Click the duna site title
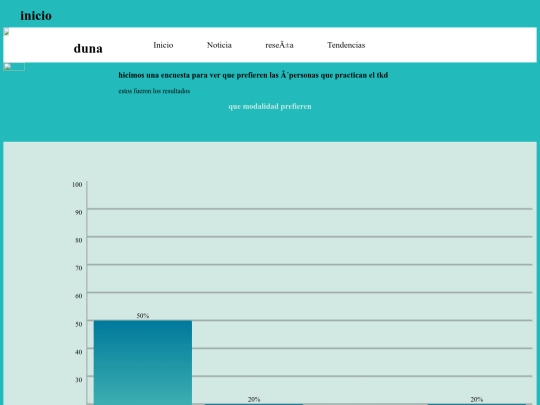This screenshot has height=405, width=540. pyautogui.click(x=88, y=49)
